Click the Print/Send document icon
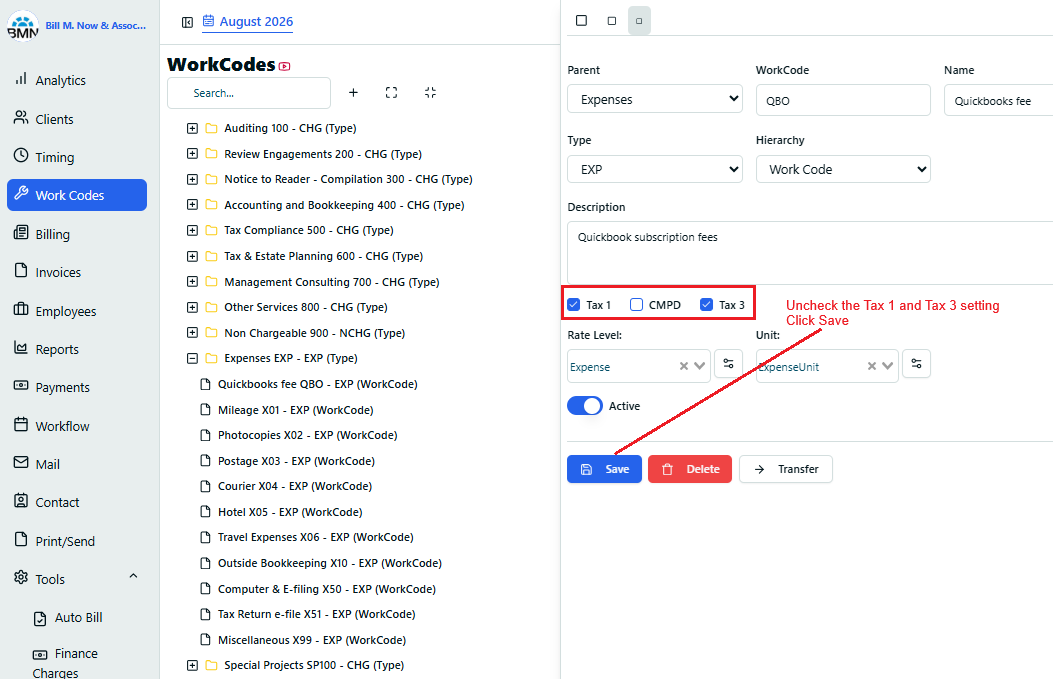The image size is (1053, 679). point(21,539)
